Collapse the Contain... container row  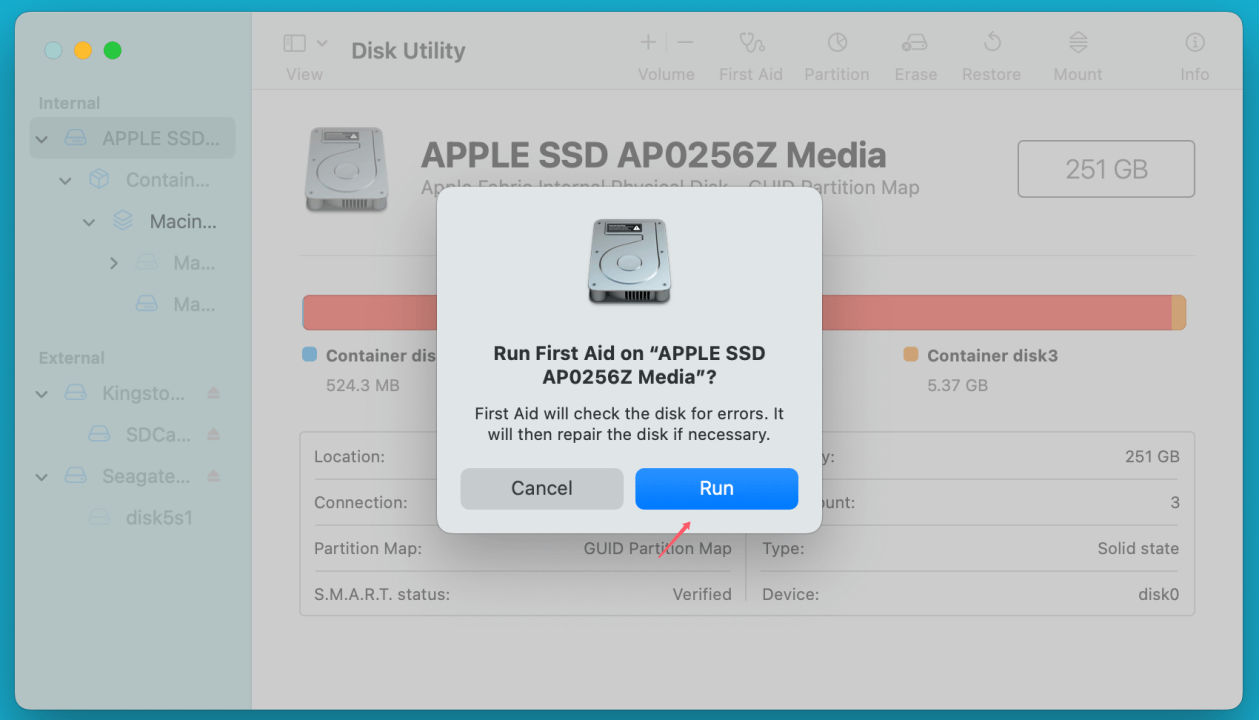click(66, 180)
